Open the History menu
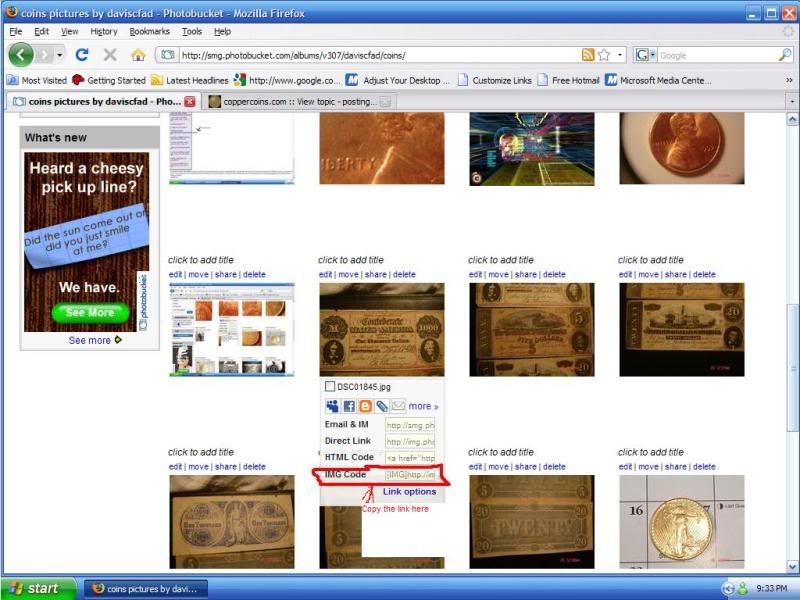 (104, 32)
